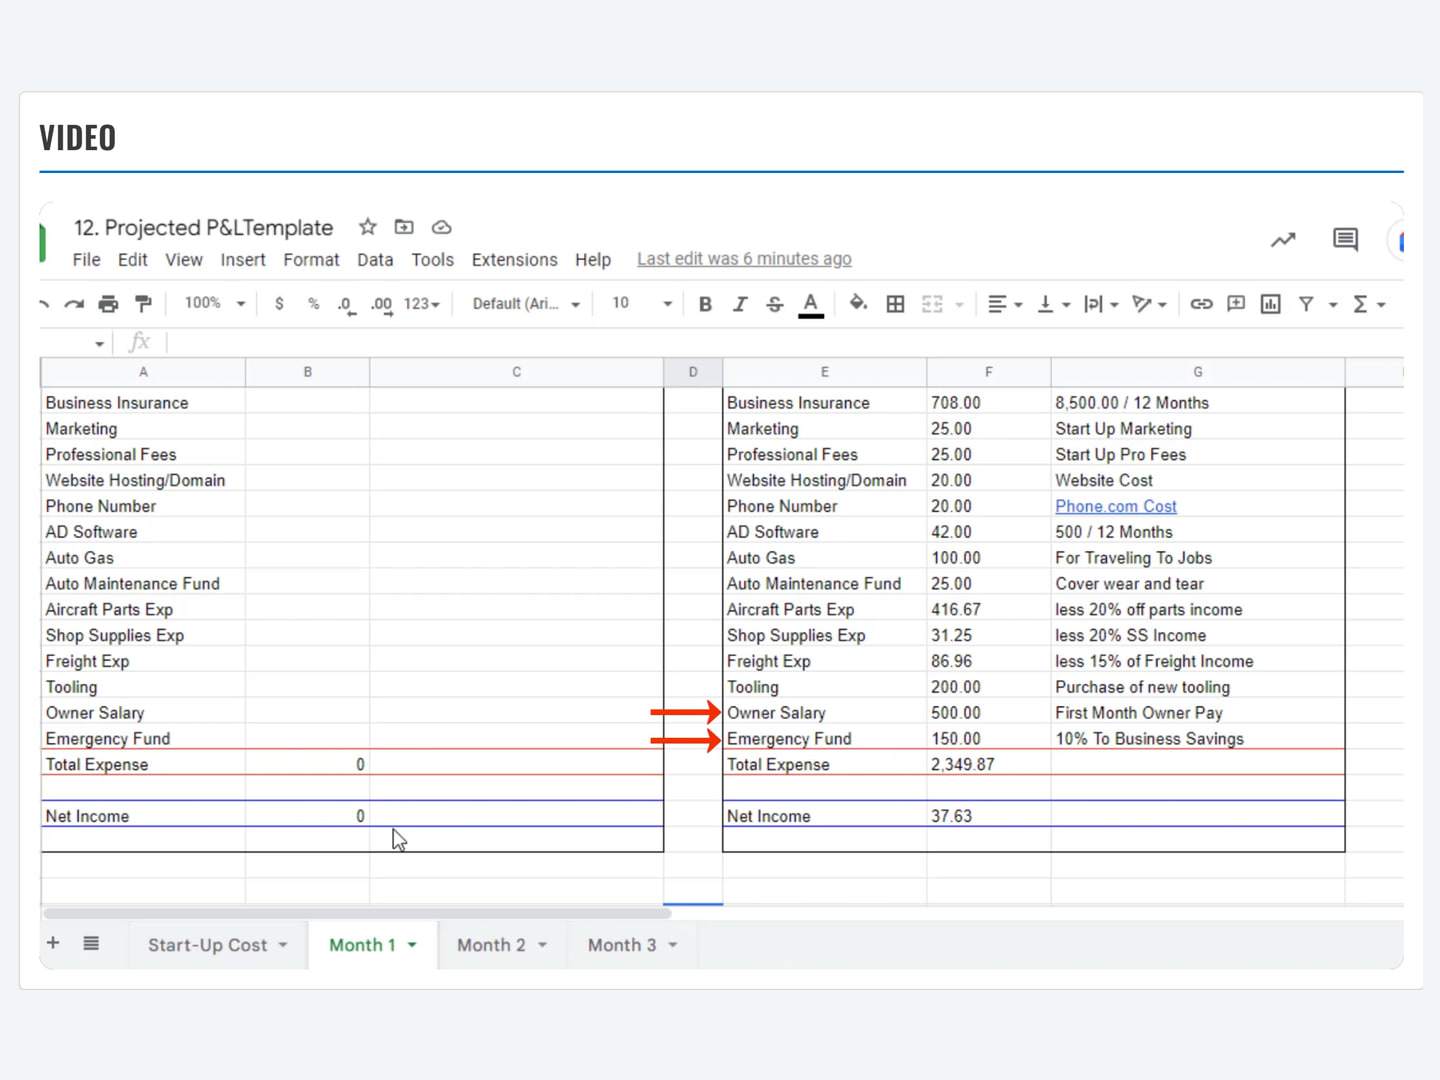This screenshot has width=1440, height=1080.
Task: Switch to the Month 2 sheet tab
Action: (x=491, y=945)
